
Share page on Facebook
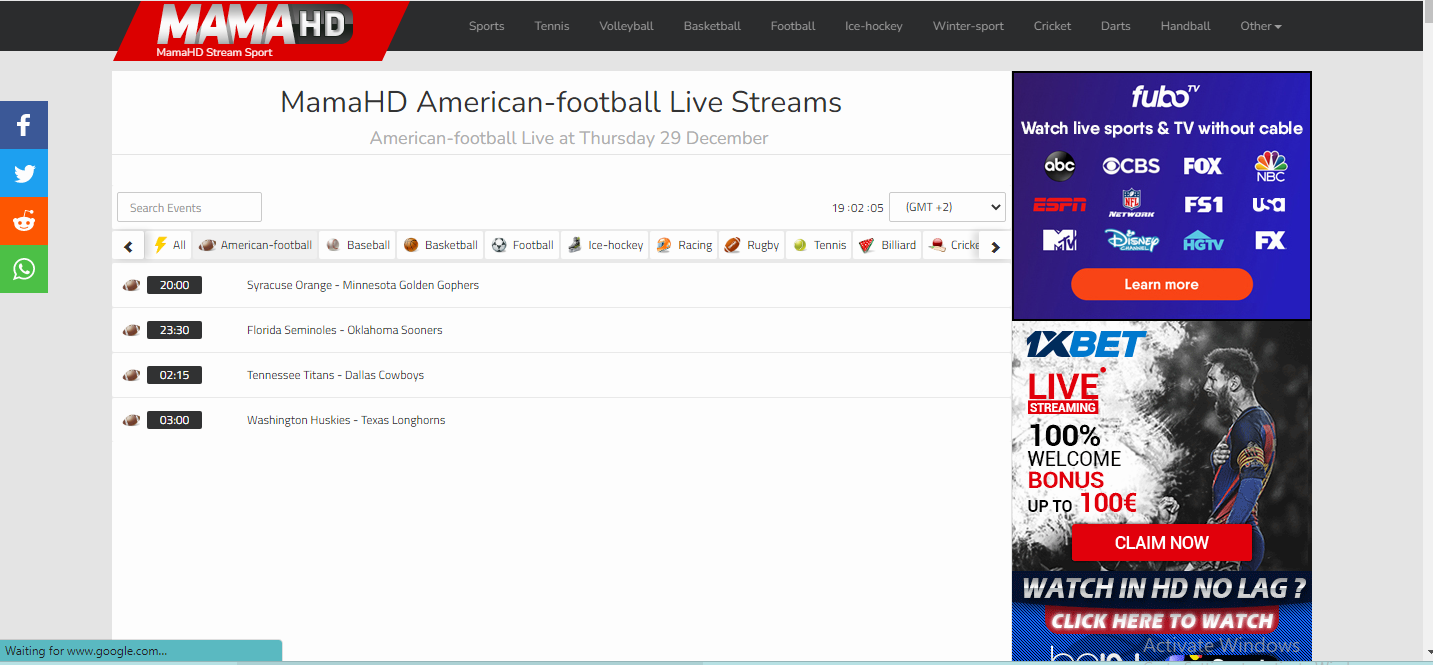(x=24, y=125)
